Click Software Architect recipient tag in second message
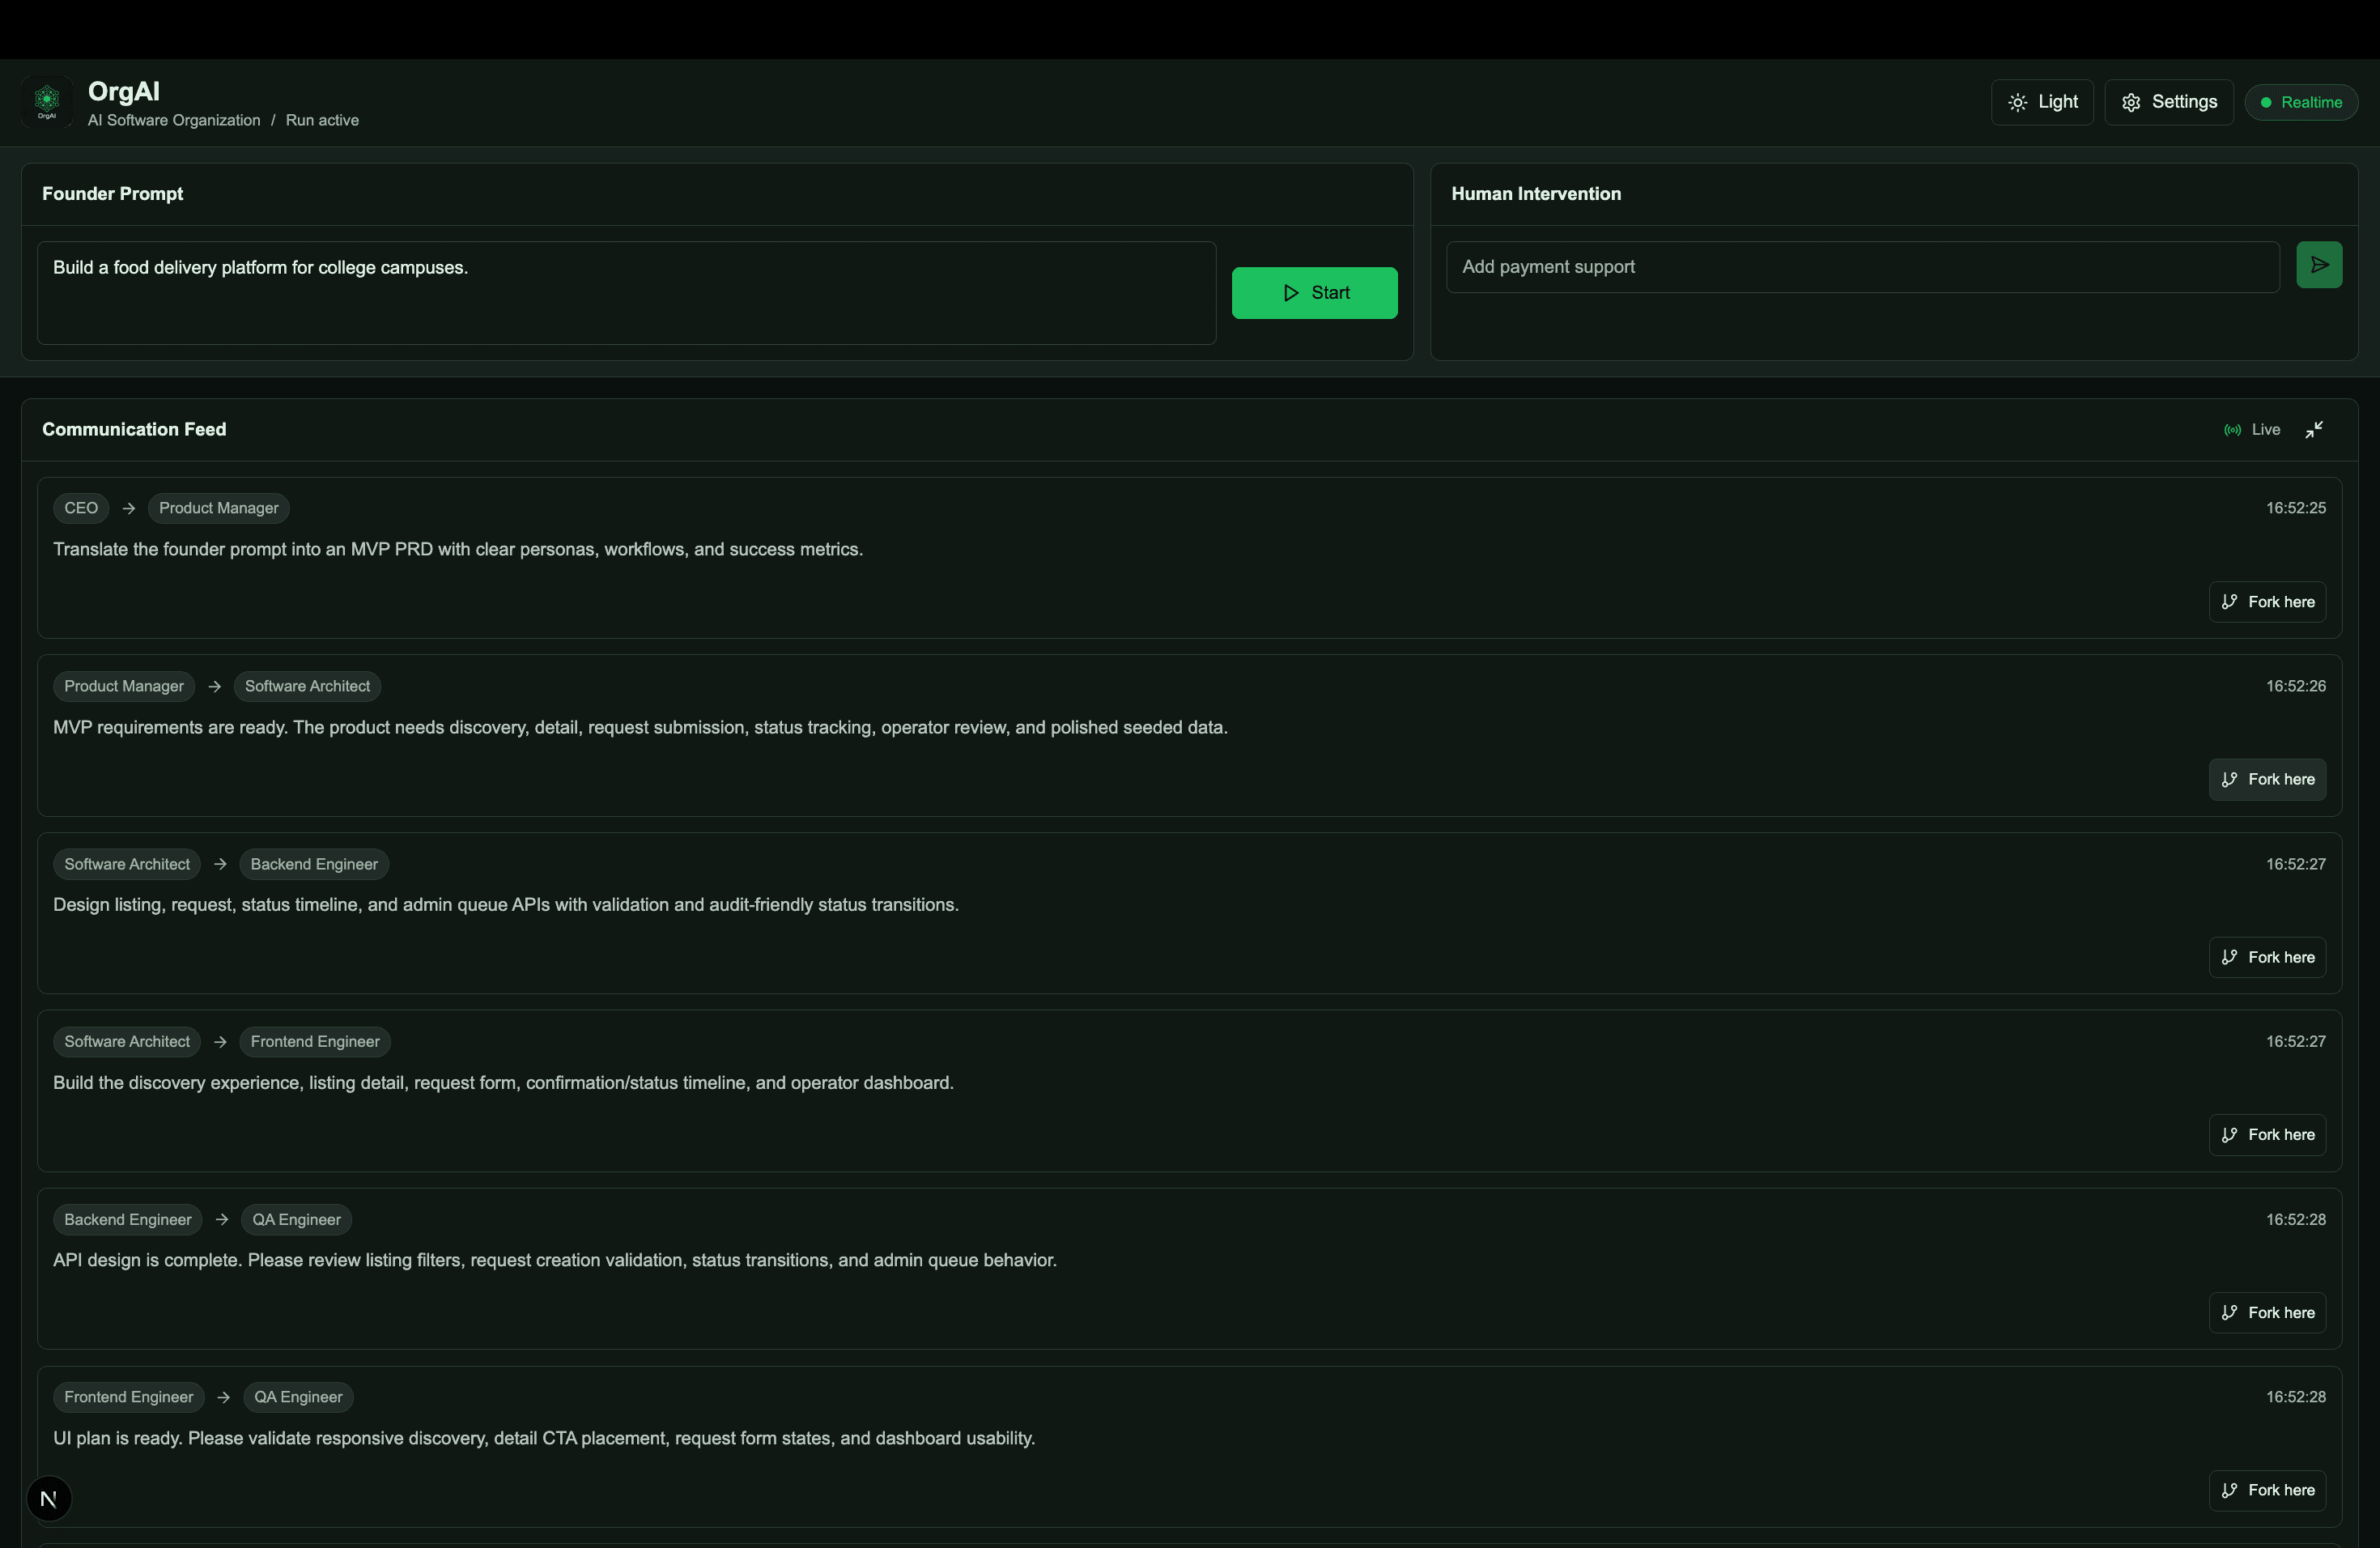Image resolution: width=2380 pixels, height=1548 pixels. coord(307,686)
